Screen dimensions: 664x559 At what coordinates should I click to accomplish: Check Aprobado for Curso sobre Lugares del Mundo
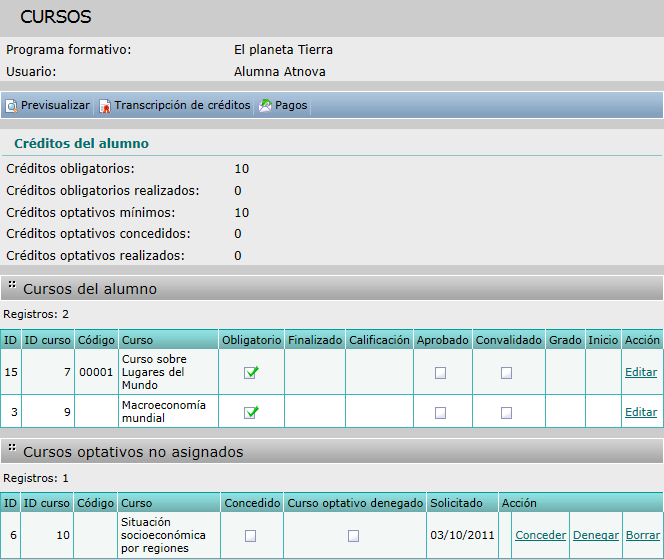pos(440,373)
